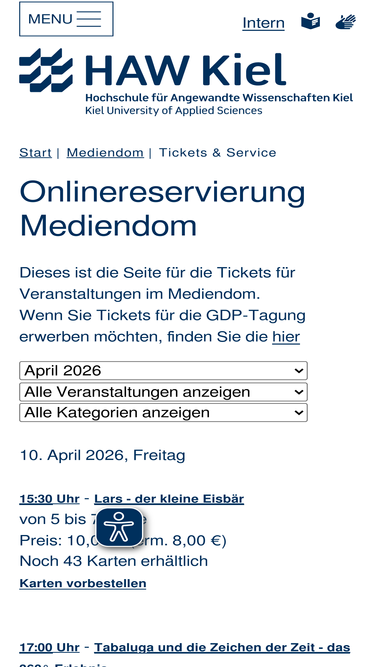Go to the Start breadcrumb
The image size is (375, 667).
tap(35, 153)
